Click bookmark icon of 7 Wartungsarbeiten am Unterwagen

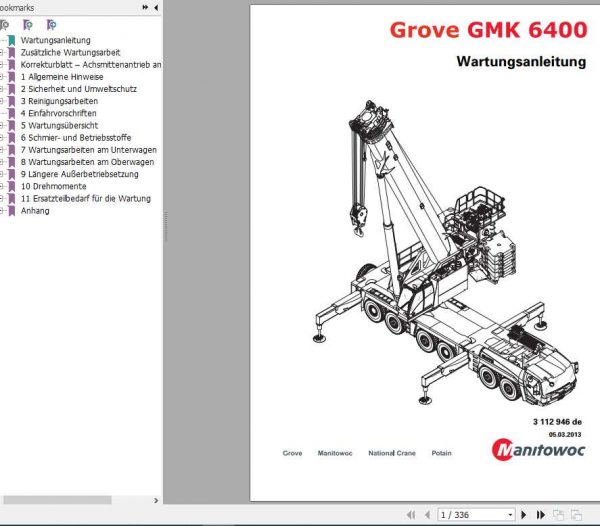tap(12, 150)
